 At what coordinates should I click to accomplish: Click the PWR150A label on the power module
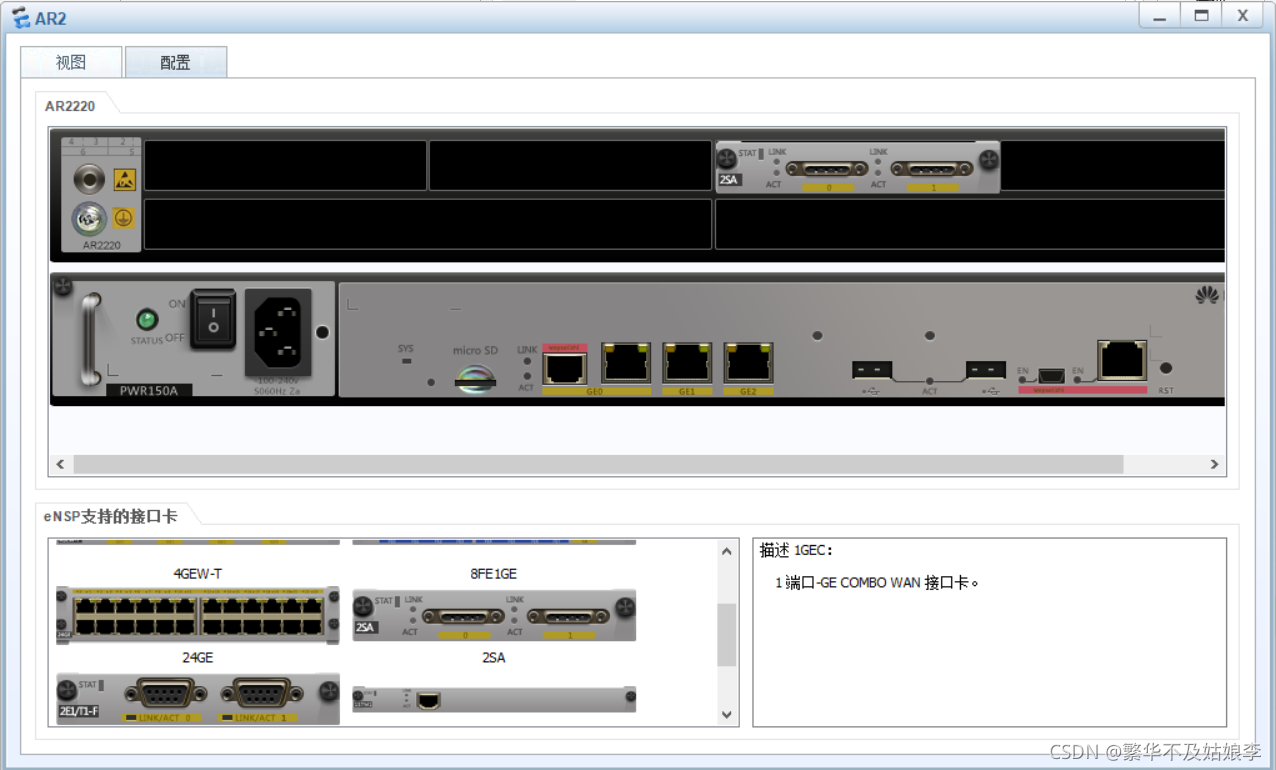[x=149, y=391]
